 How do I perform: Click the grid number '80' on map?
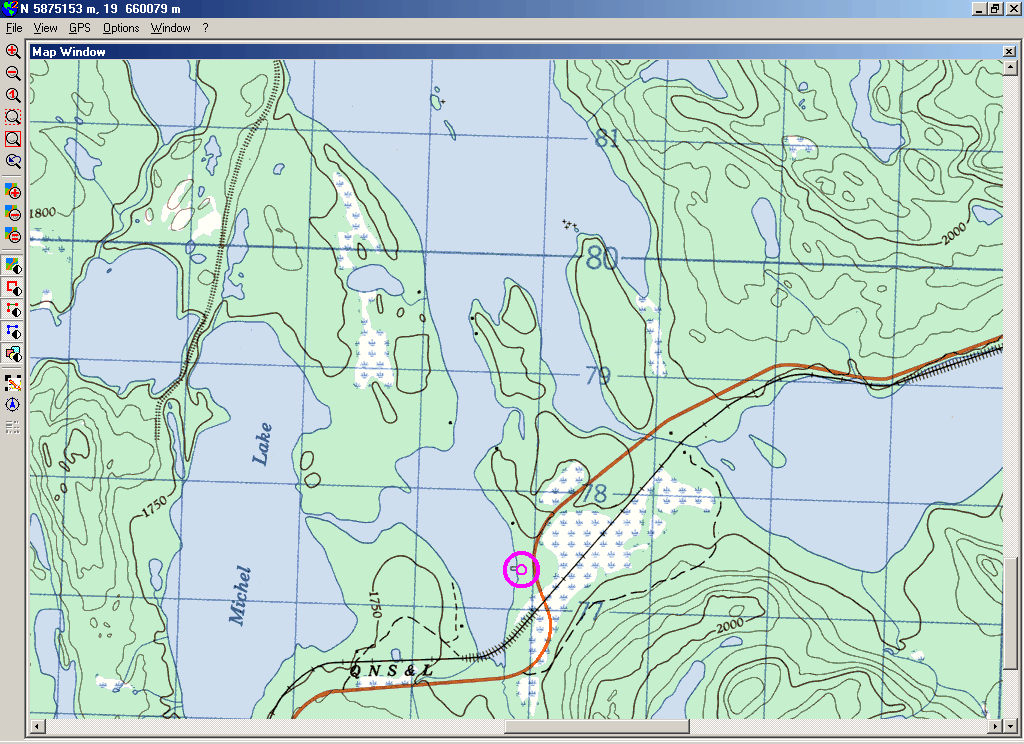(601, 256)
